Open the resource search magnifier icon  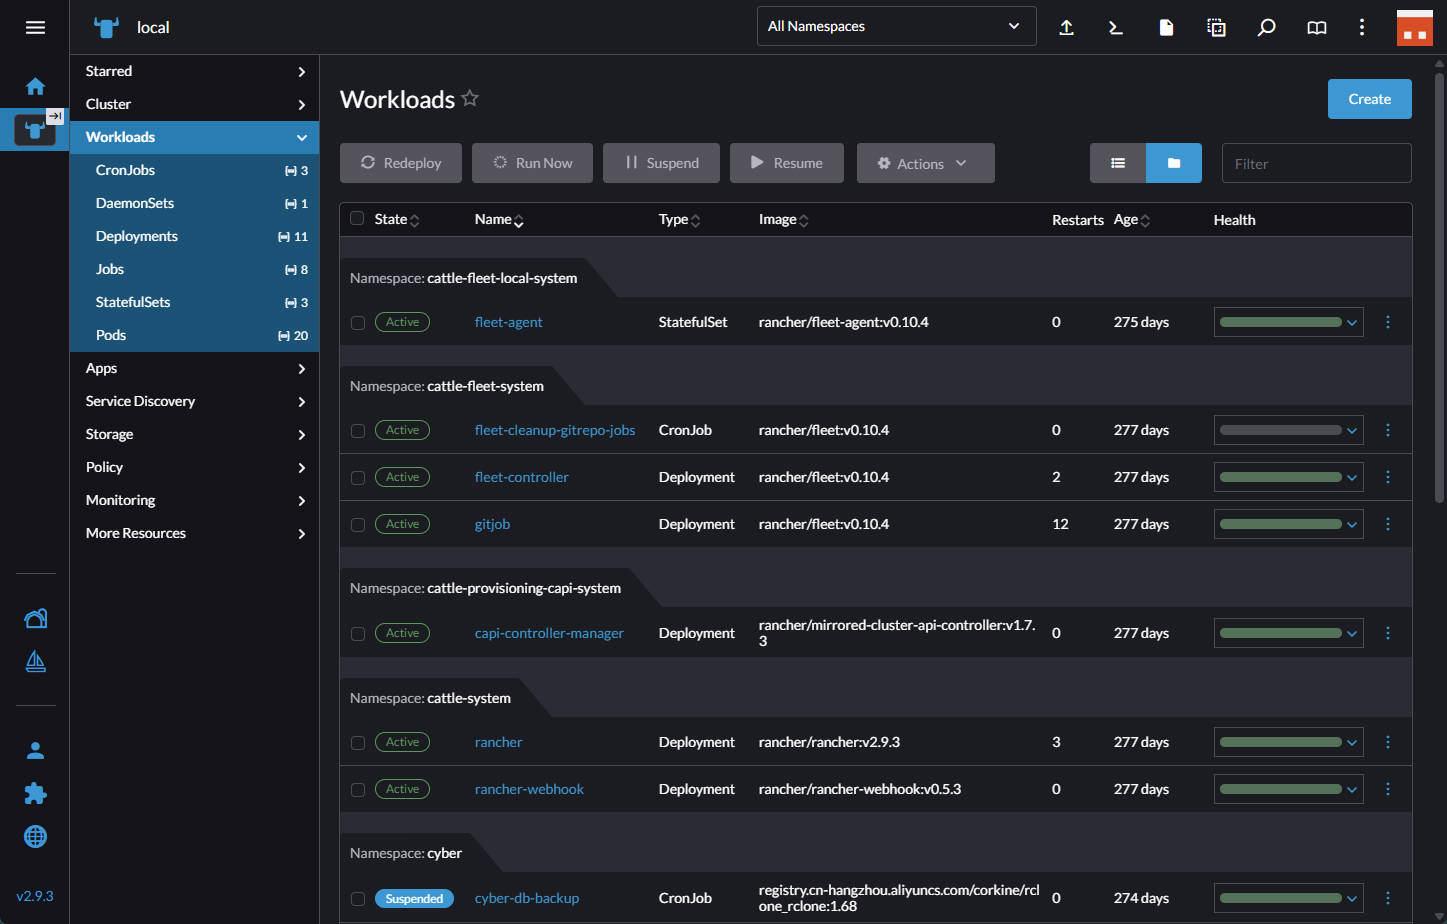(x=1266, y=27)
